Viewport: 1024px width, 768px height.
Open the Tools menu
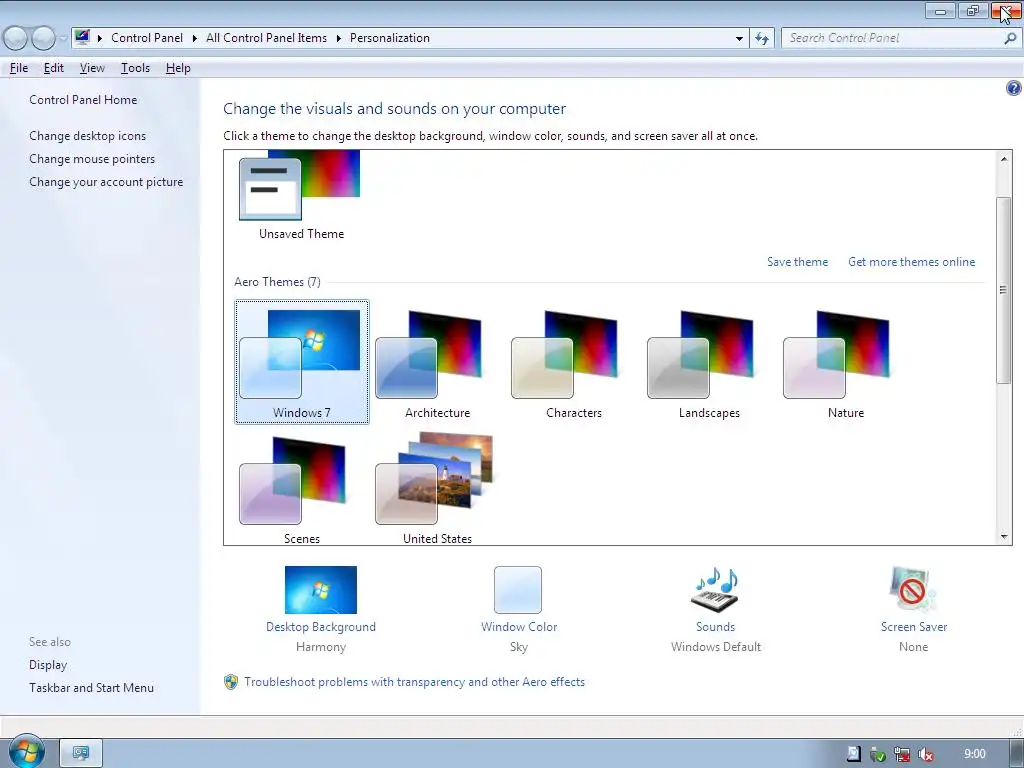(x=135, y=68)
